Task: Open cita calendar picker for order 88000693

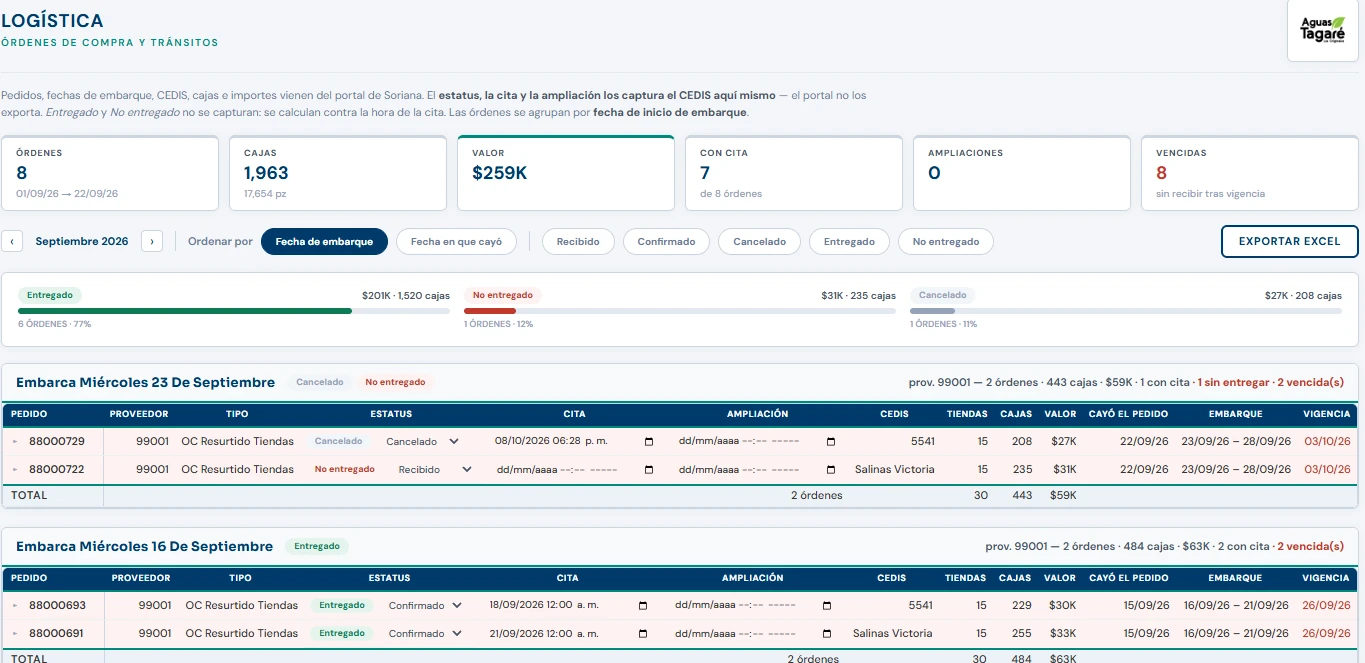Action: pos(643,606)
